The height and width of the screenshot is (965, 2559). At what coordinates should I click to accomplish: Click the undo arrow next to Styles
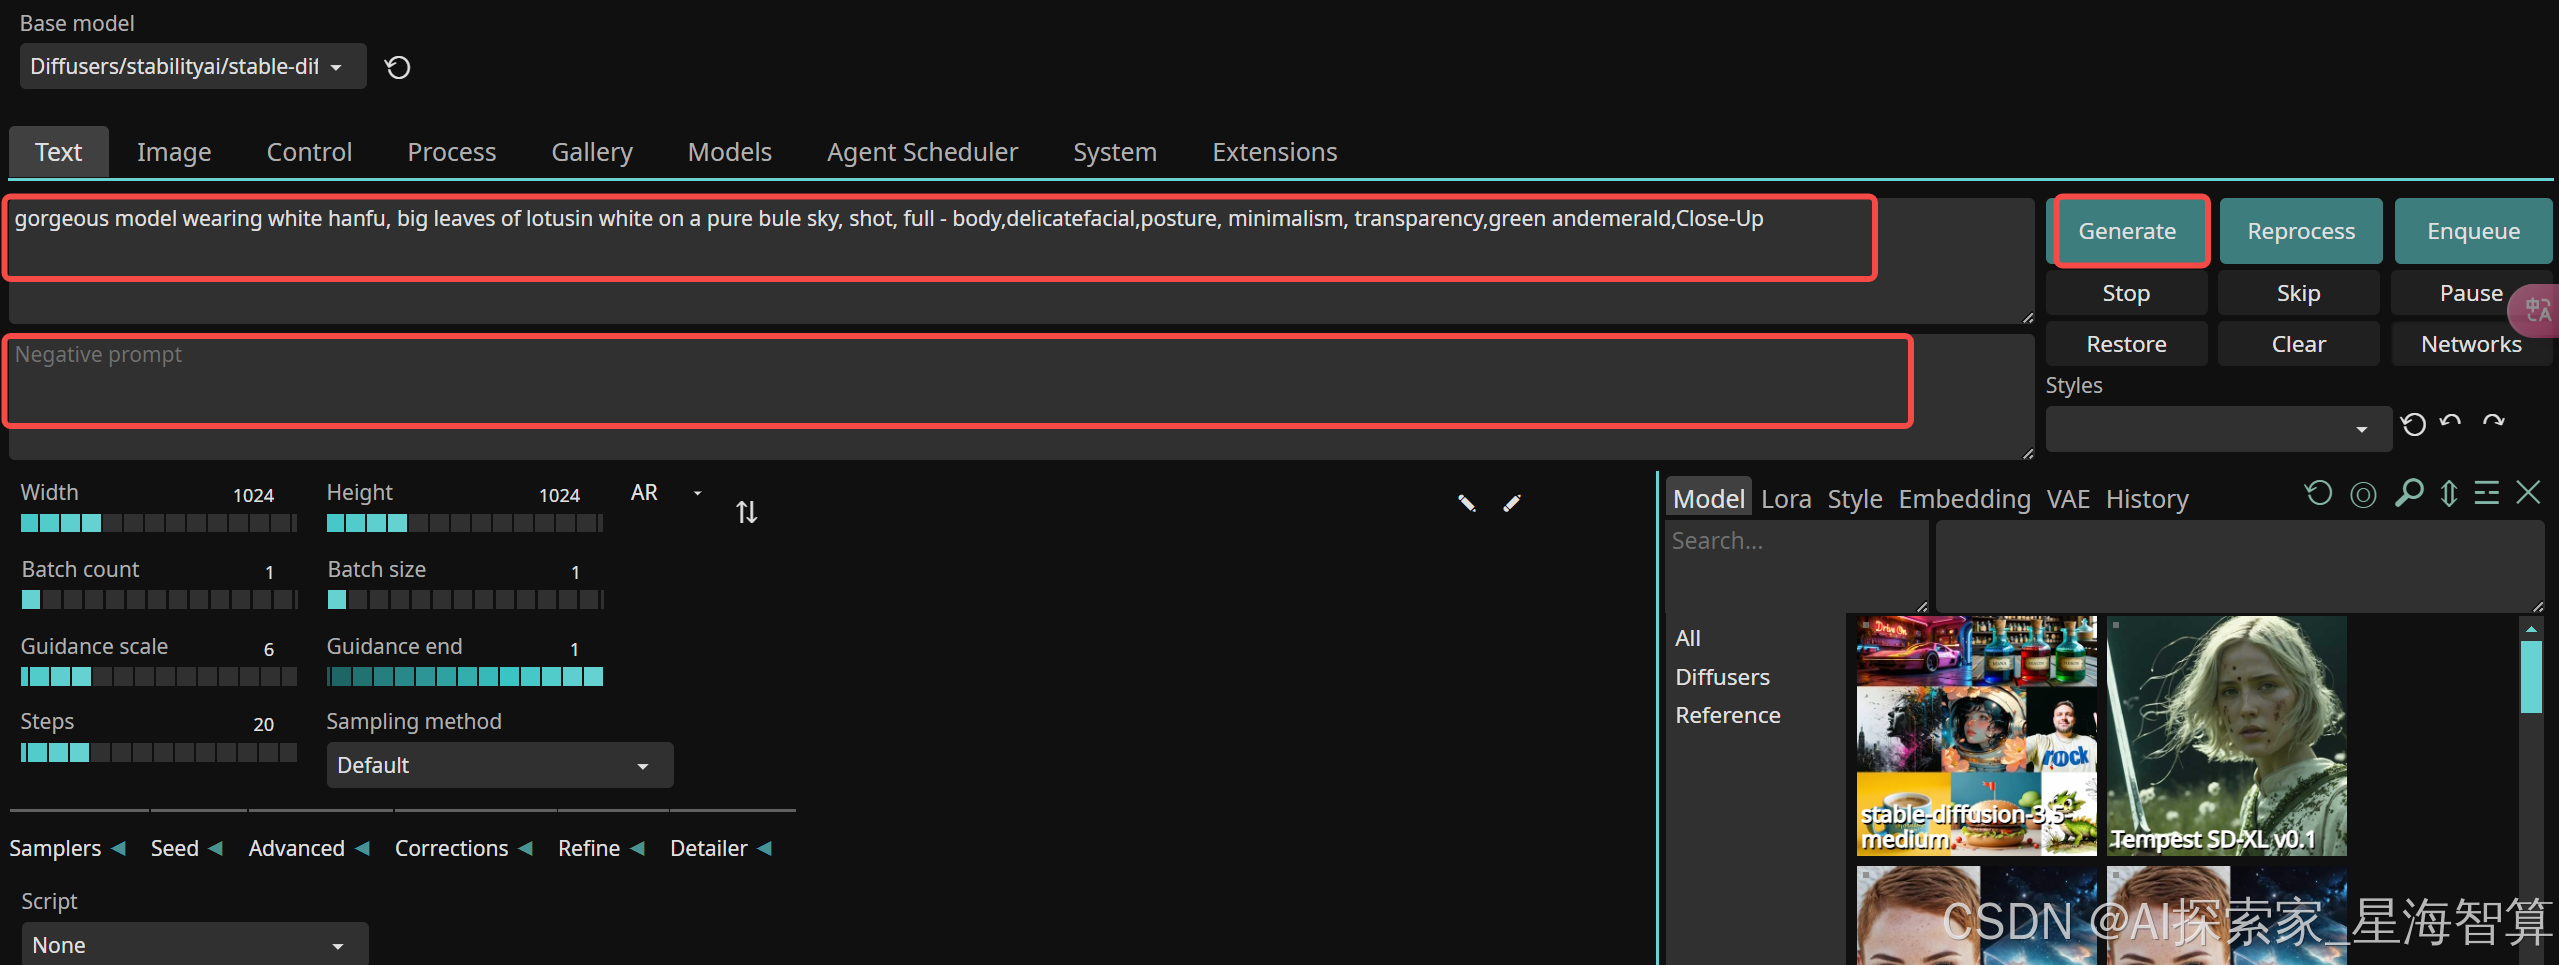[2450, 422]
